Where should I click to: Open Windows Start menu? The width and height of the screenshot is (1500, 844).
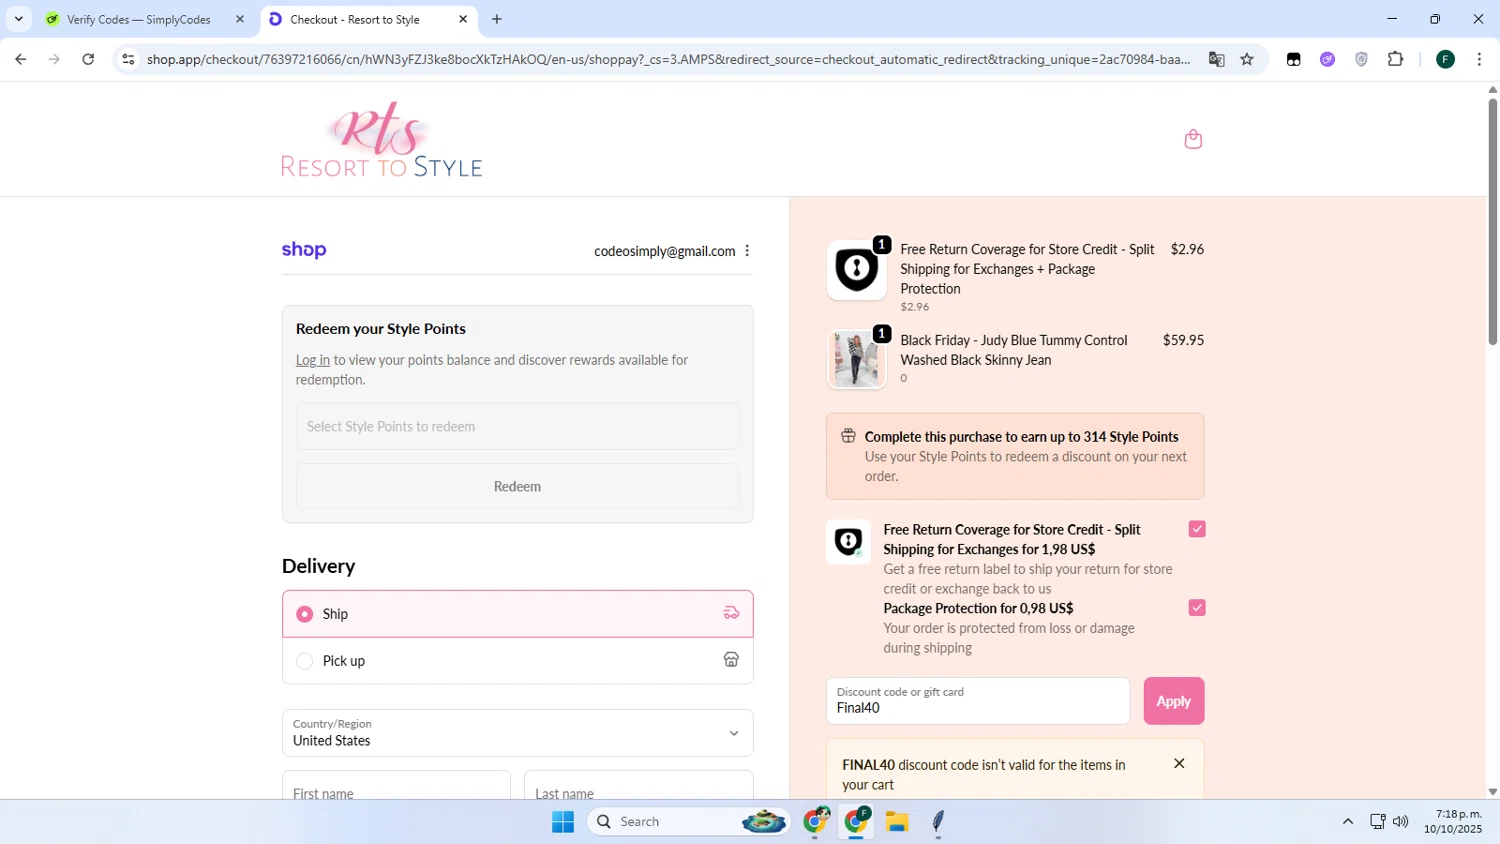[563, 821]
